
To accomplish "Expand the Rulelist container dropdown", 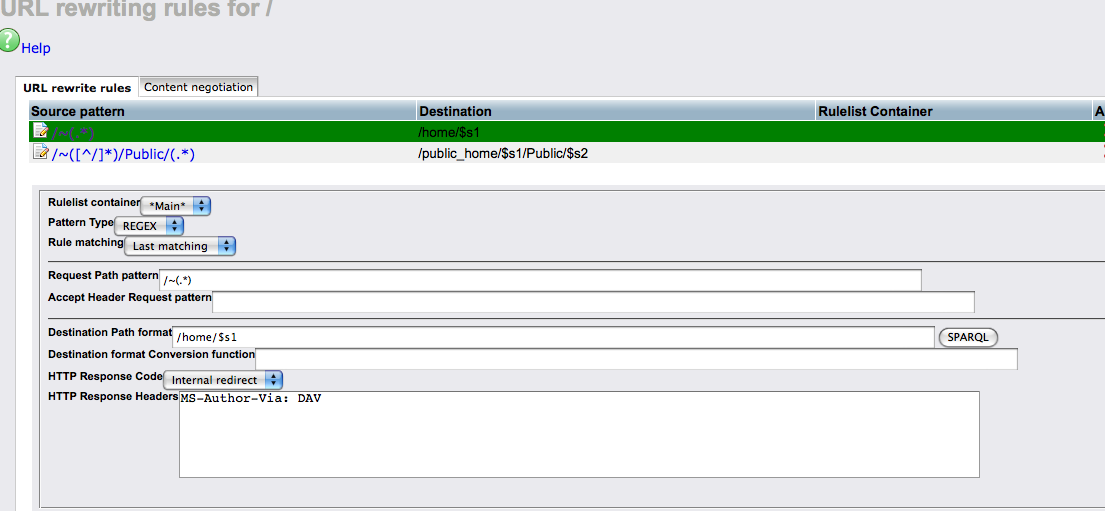I will (x=176, y=205).
